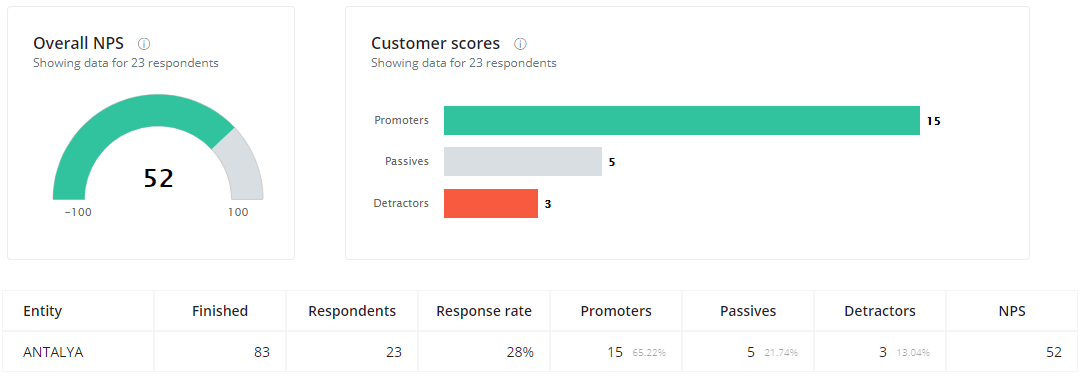Image resolution: width=1088 pixels, height=383 pixels.
Task: Select the red Detractors bar
Action: [491, 203]
